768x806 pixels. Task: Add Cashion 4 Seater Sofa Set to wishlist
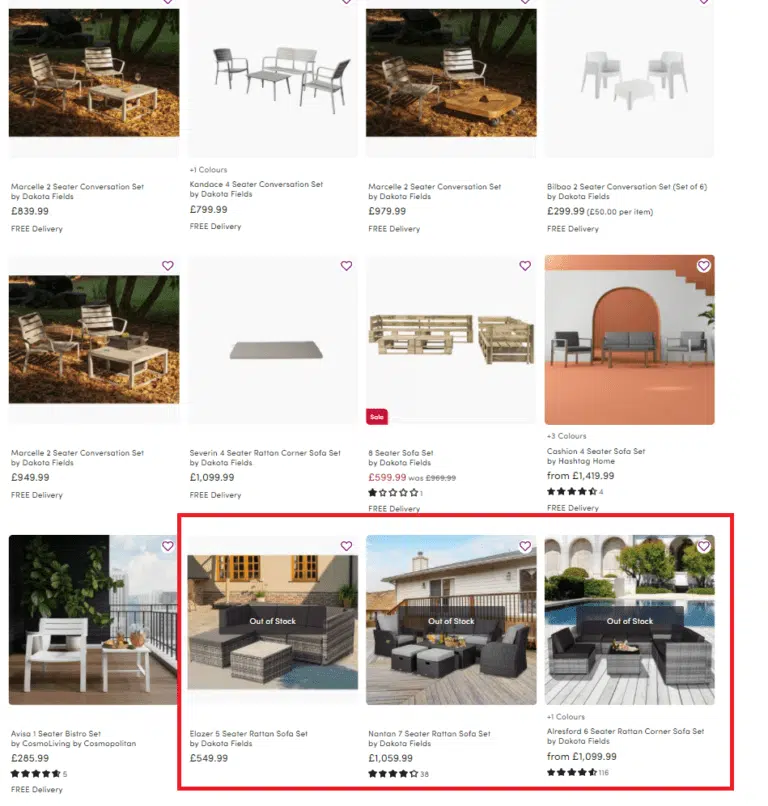[x=704, y=266]
